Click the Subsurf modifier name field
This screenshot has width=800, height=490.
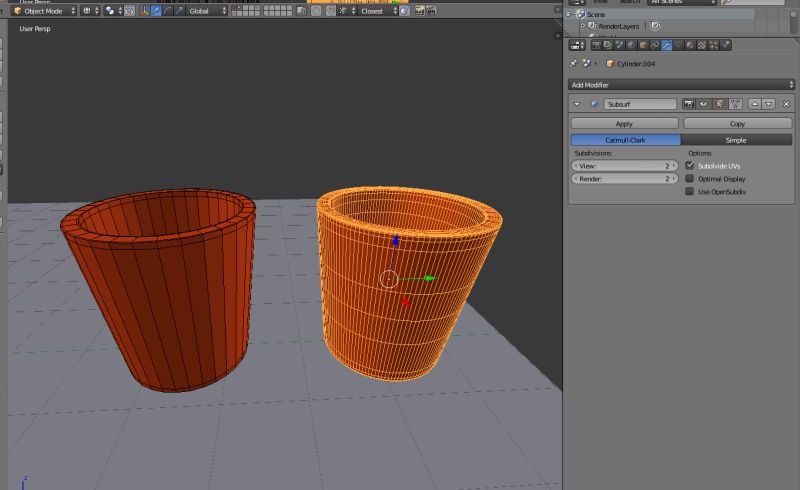coord(640,104)
